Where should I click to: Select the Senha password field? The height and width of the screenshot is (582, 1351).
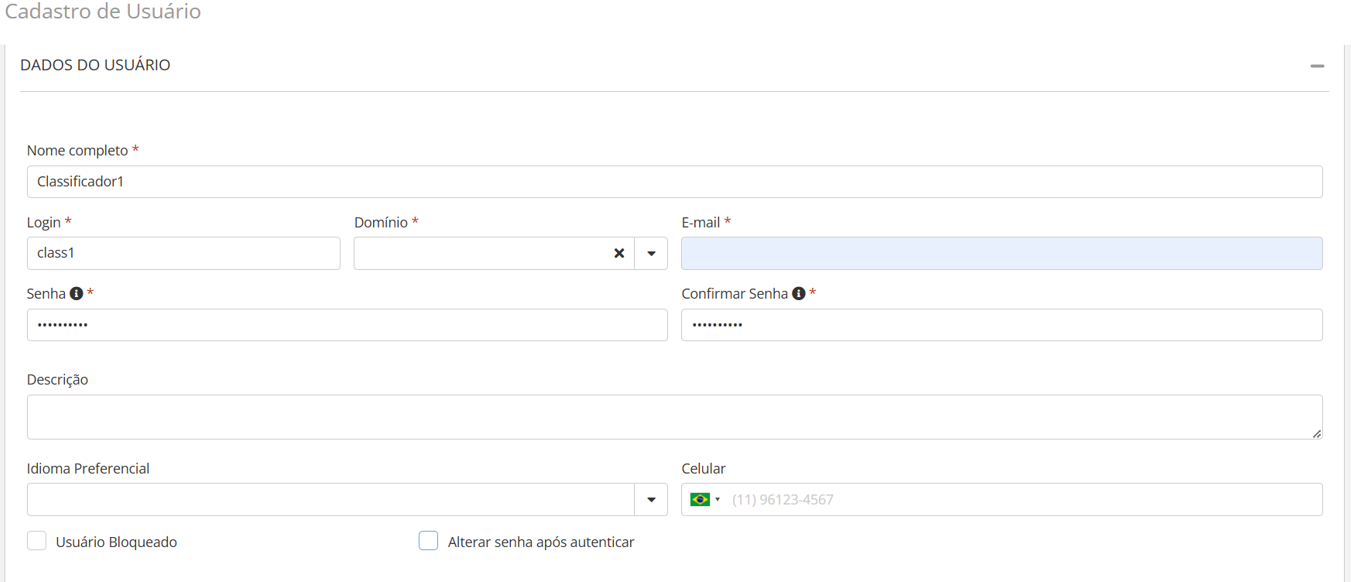347,325
